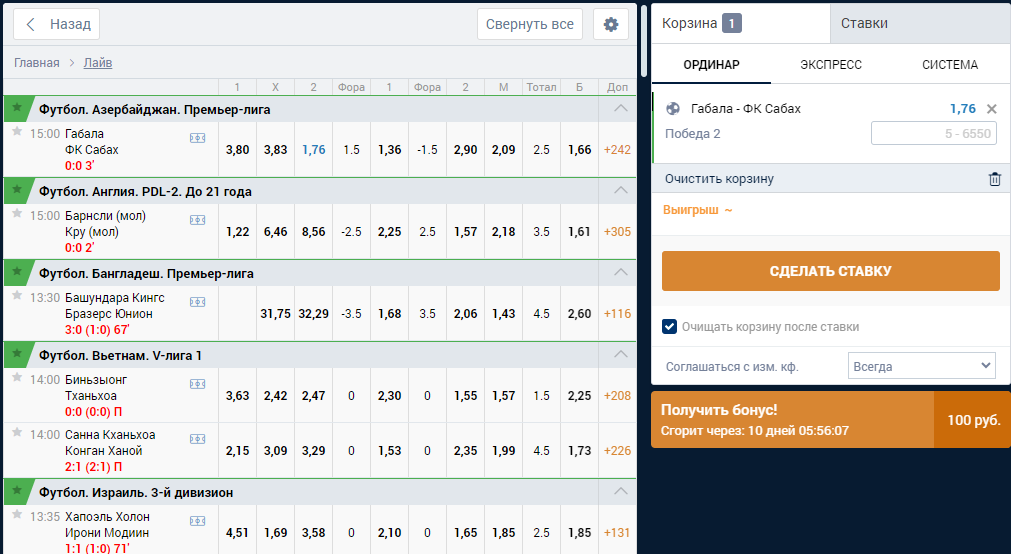The width and height of the screenshot is (1011, 554).
Task: Favorite the Англия PDL-2 league star
Action: click(x=17, y=190)
